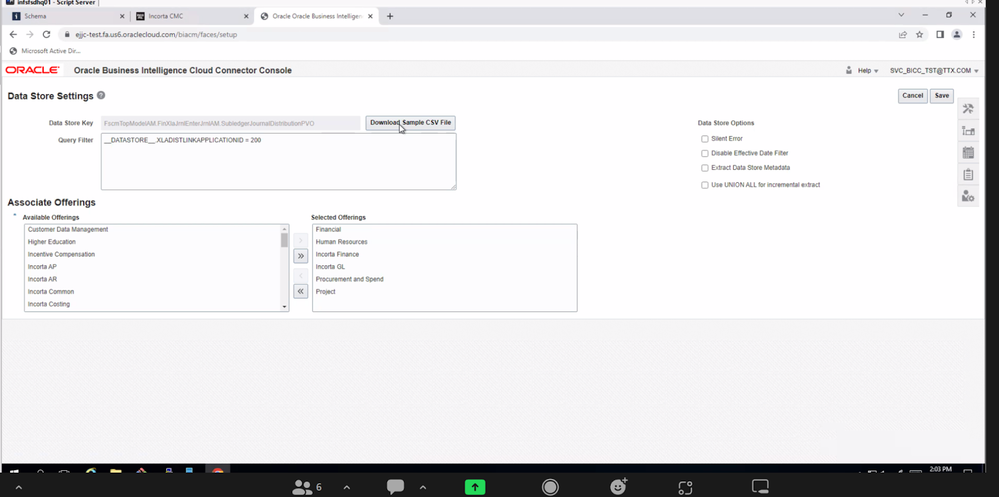
Task: Click Available Offerings scrollbar thumb
Action: 284,240
